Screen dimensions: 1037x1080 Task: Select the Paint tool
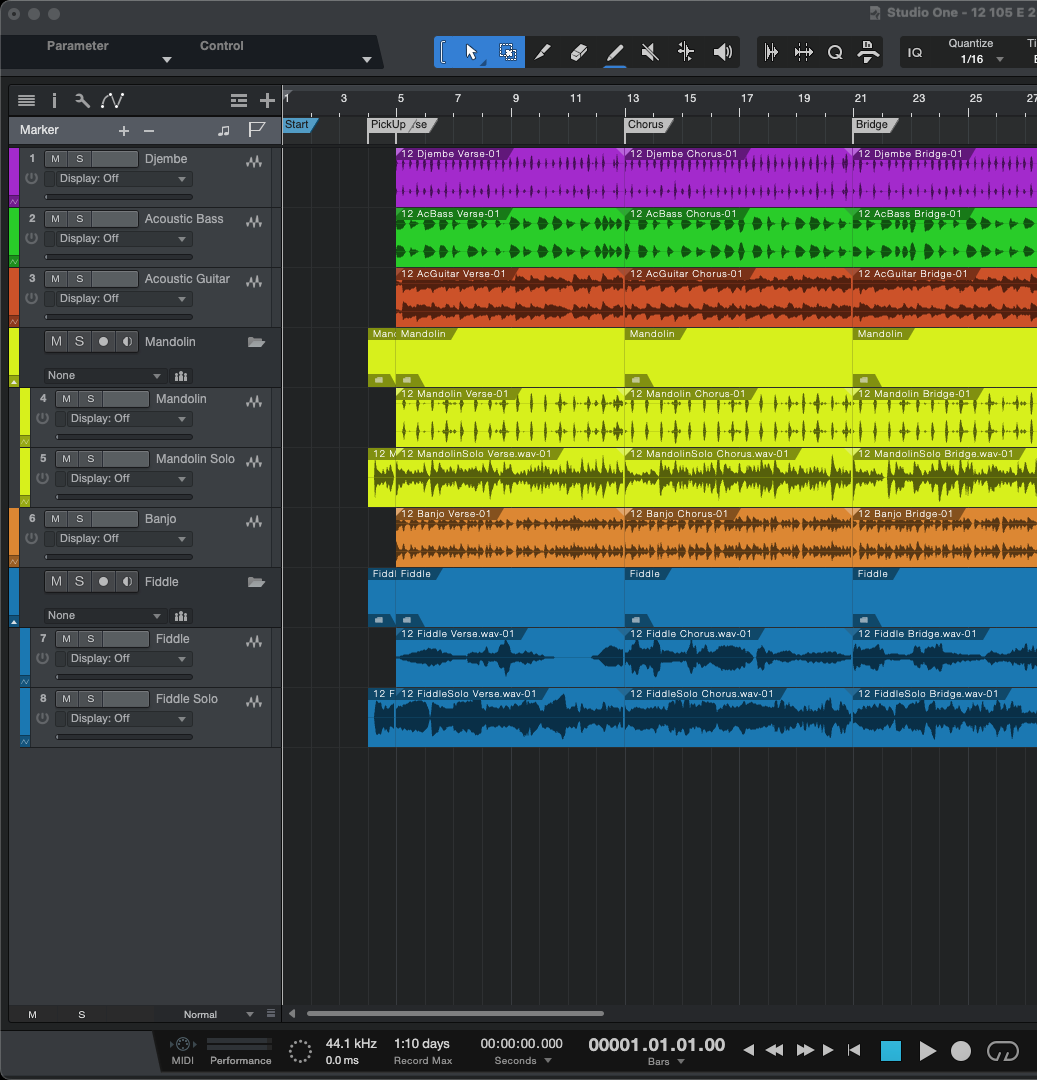[614, 52]
